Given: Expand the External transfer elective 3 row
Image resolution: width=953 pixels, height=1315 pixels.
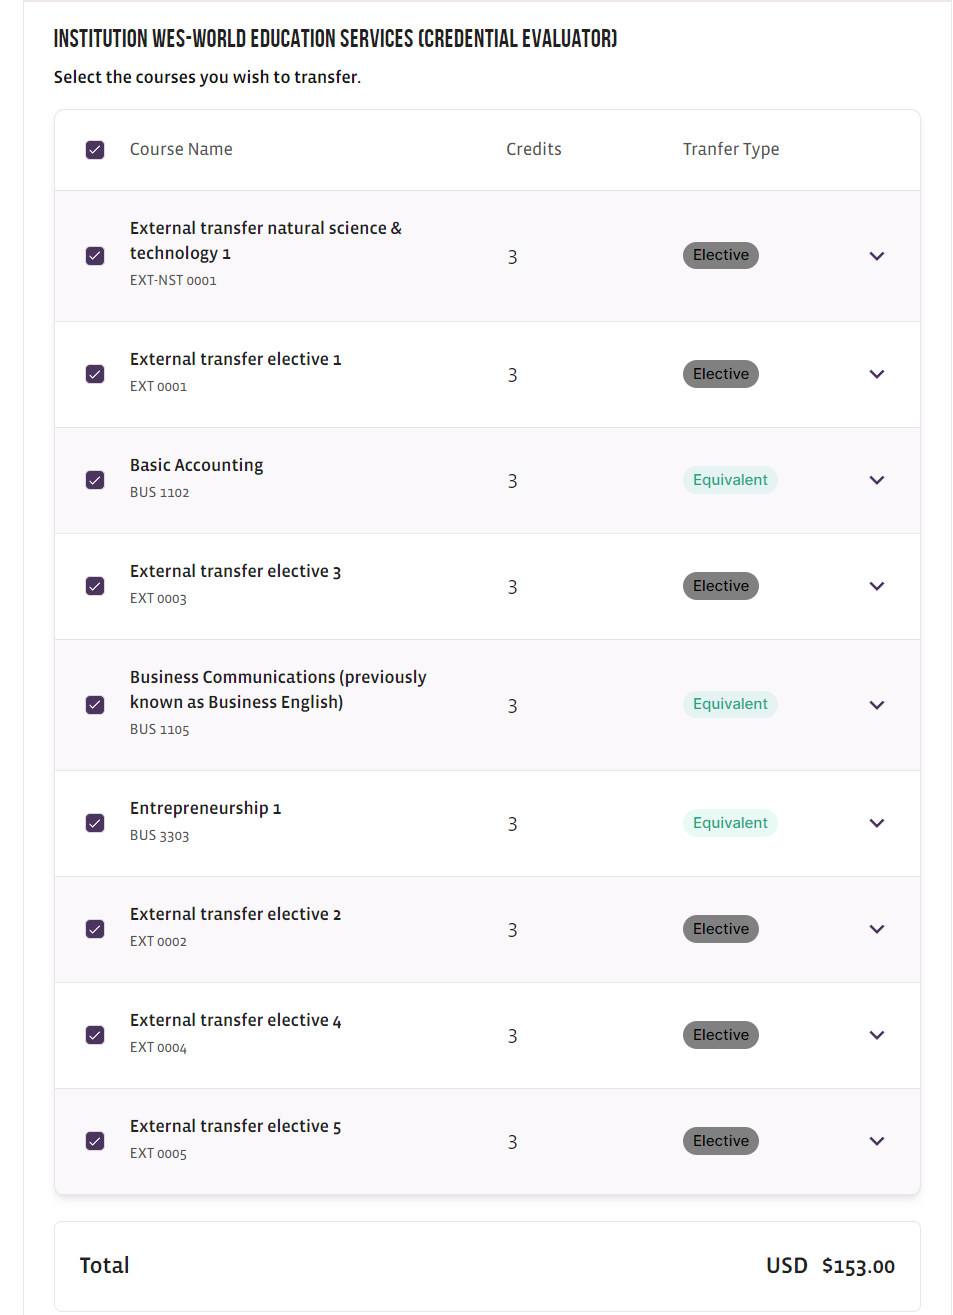Looking at the screenshot, I should (x=877, y=586).
